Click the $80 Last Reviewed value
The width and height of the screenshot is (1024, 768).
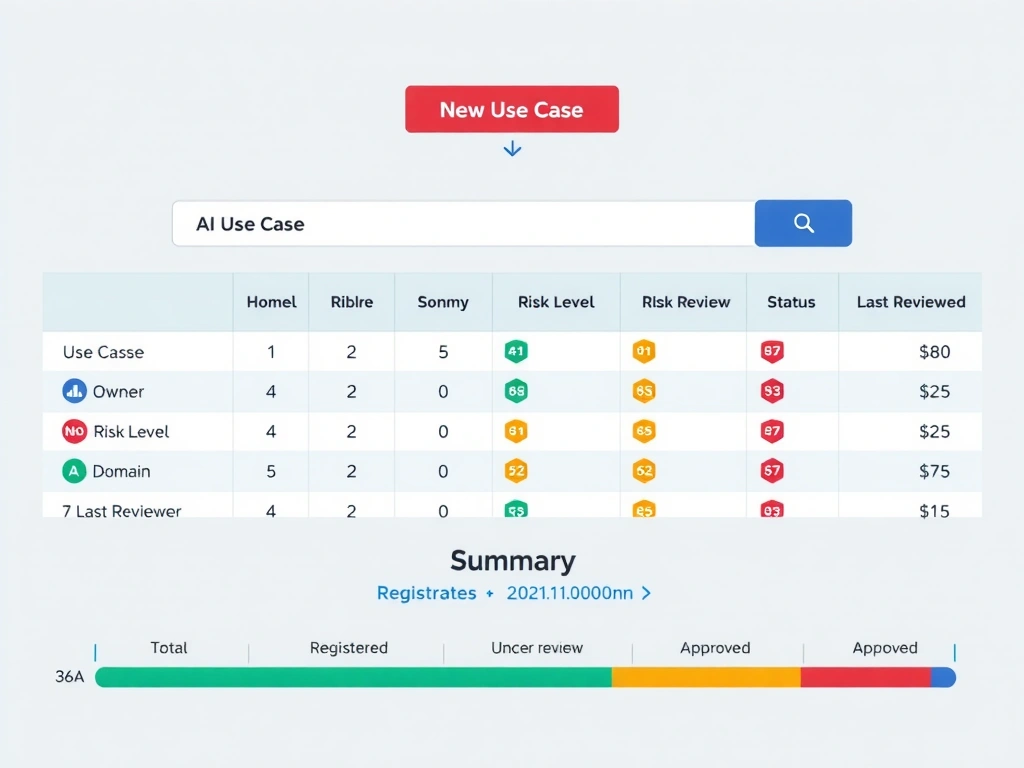tap(935, 352)
